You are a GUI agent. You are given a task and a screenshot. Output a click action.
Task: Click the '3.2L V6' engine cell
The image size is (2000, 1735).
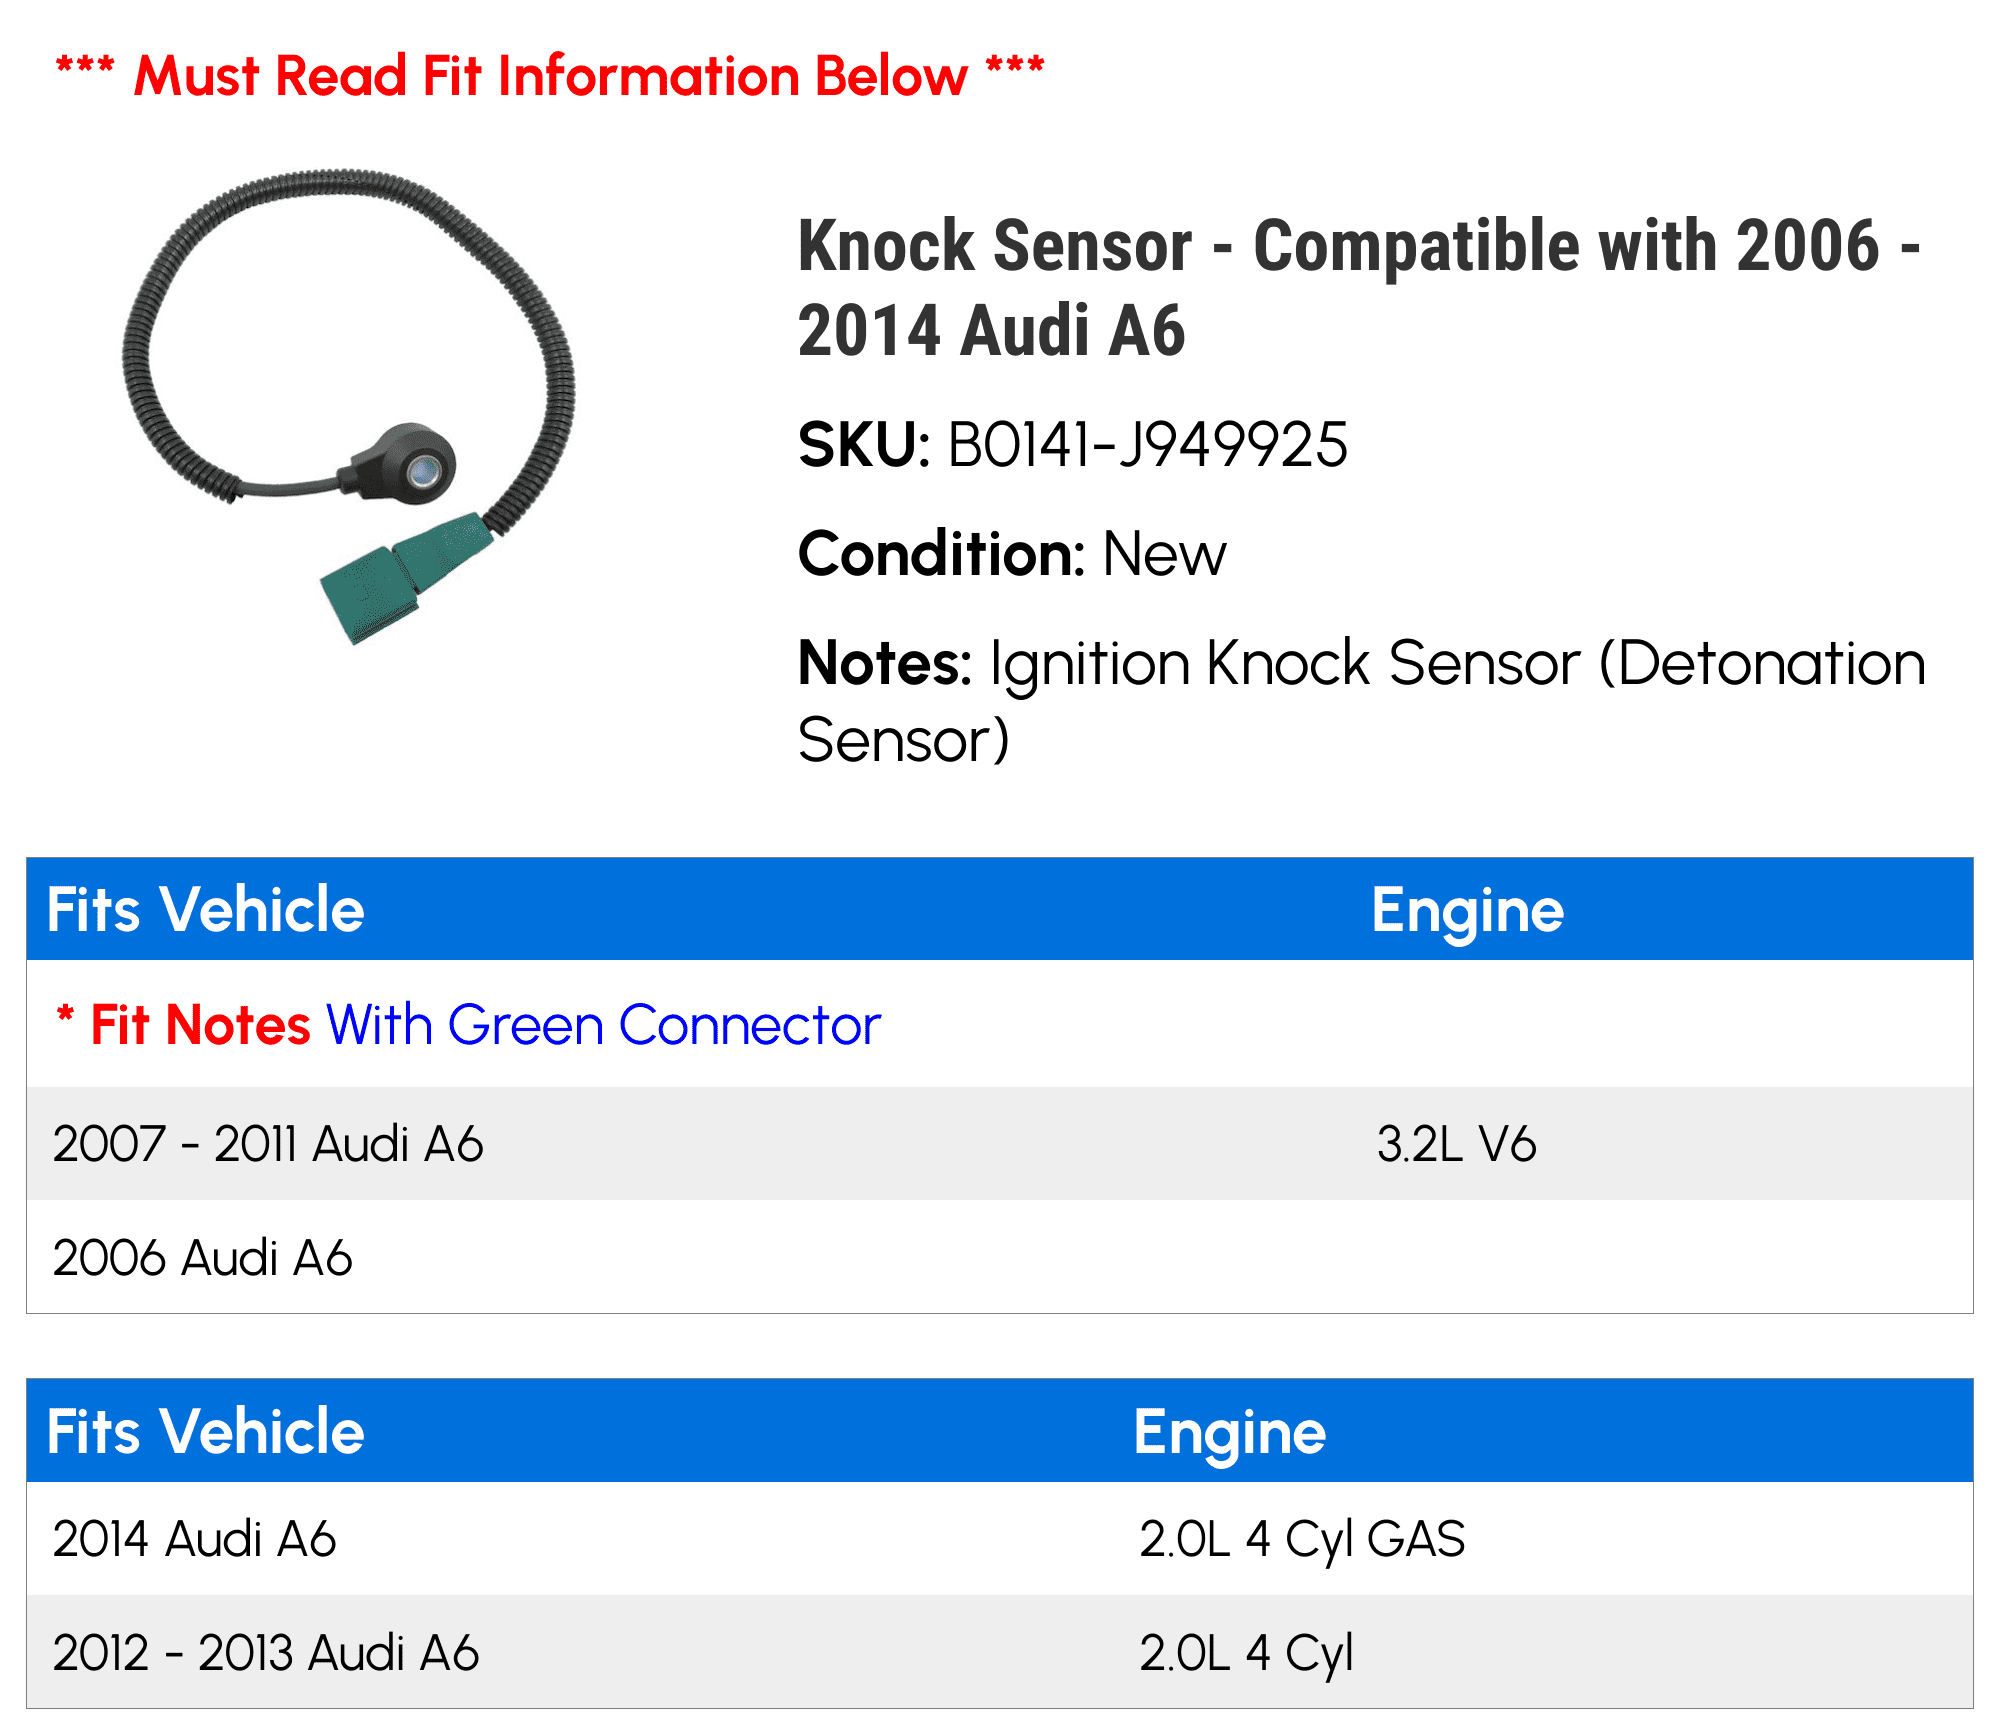pos(1456,1144)
